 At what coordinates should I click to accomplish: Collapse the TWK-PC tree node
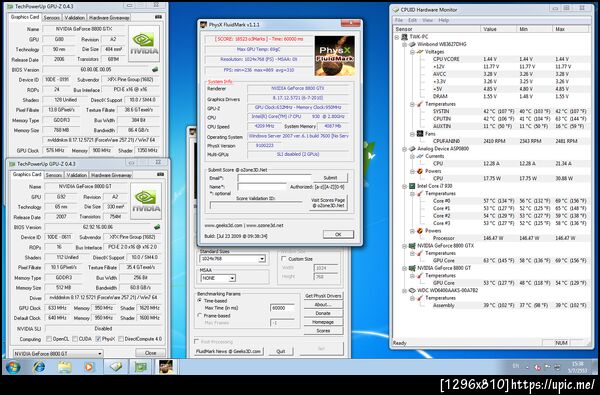coord(397,37)
